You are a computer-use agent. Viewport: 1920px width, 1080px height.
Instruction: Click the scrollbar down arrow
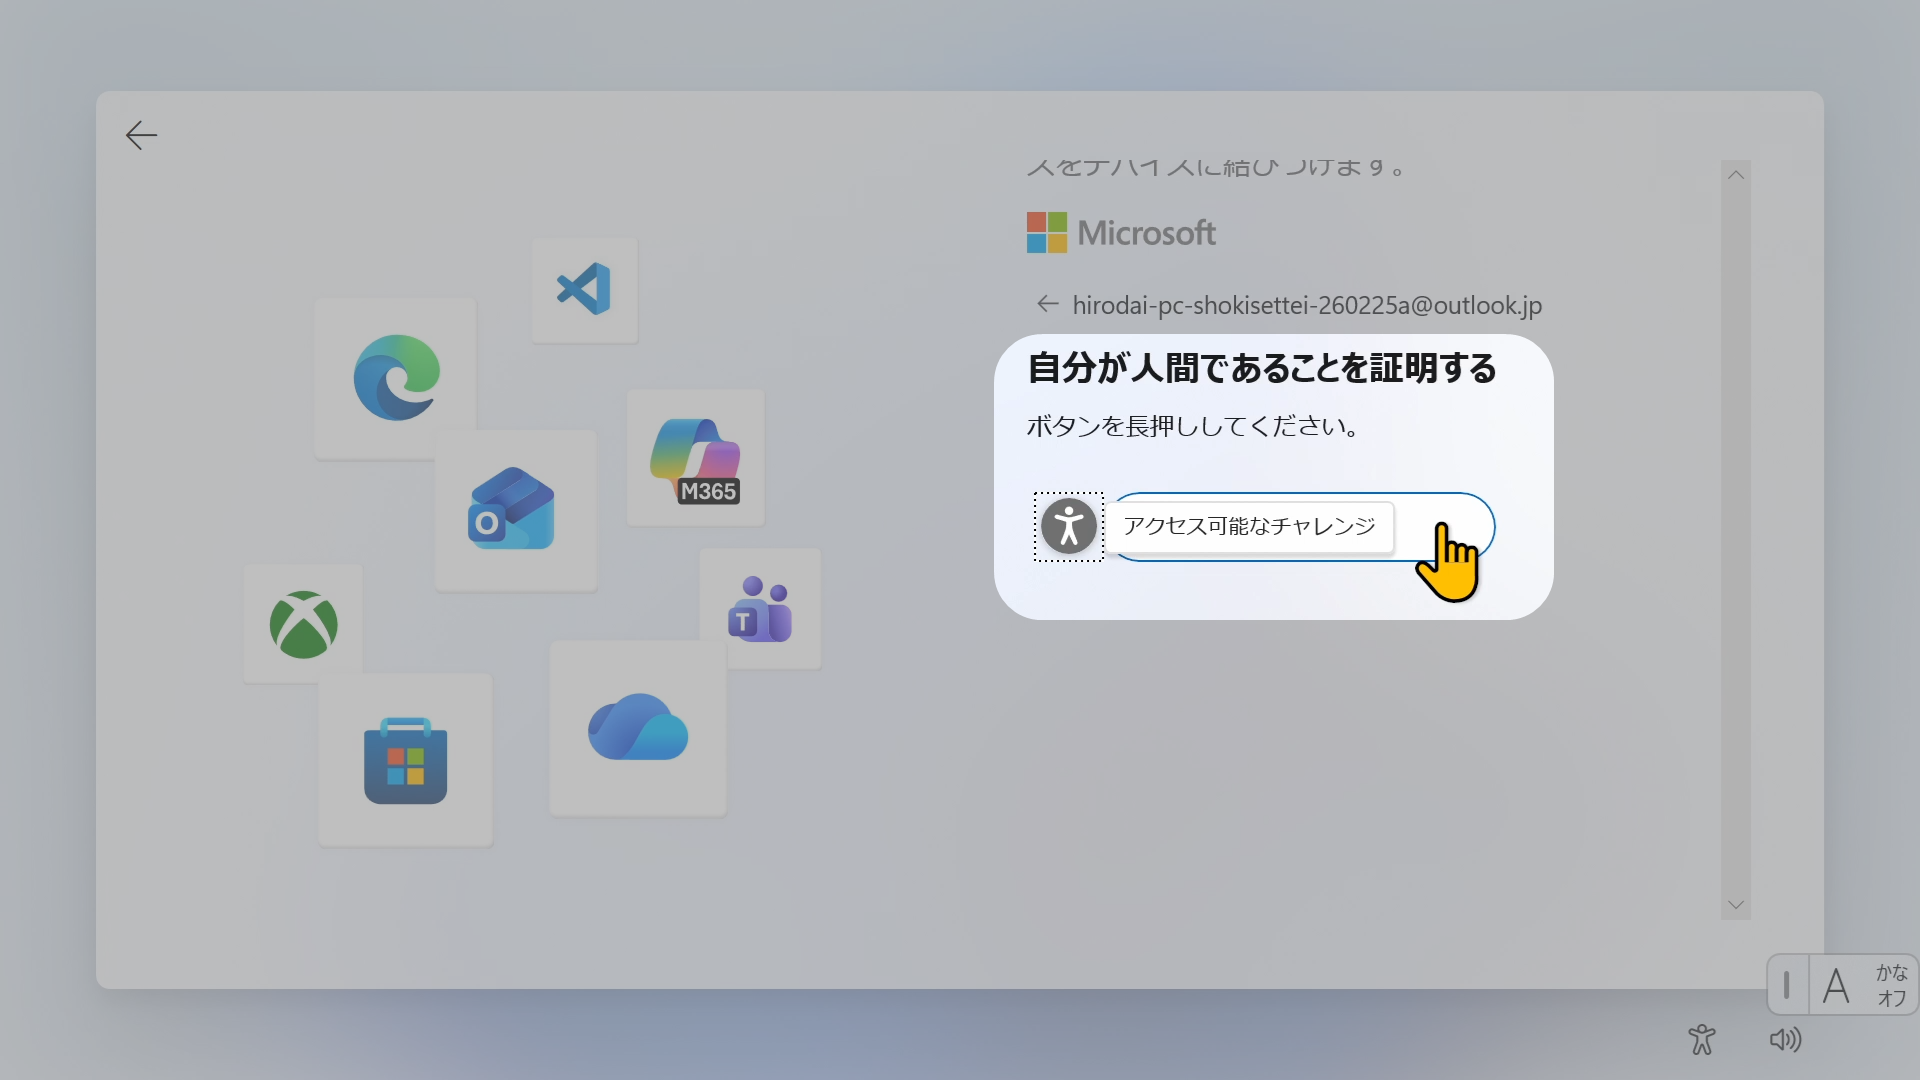pyautogui.click(x=1736, y=903)
